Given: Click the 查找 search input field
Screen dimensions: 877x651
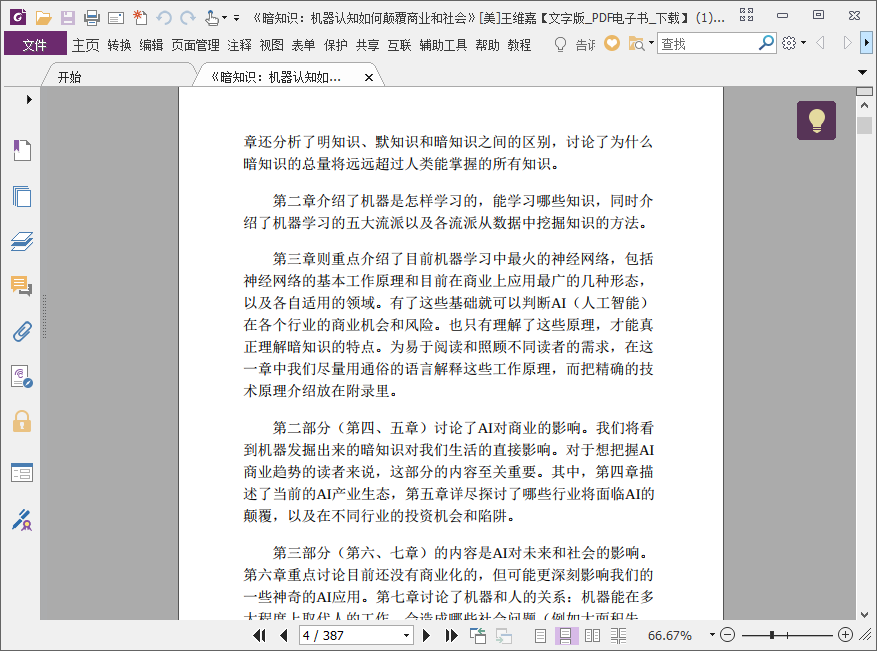Looking at the screenshot, I should [x=707, y=44].
